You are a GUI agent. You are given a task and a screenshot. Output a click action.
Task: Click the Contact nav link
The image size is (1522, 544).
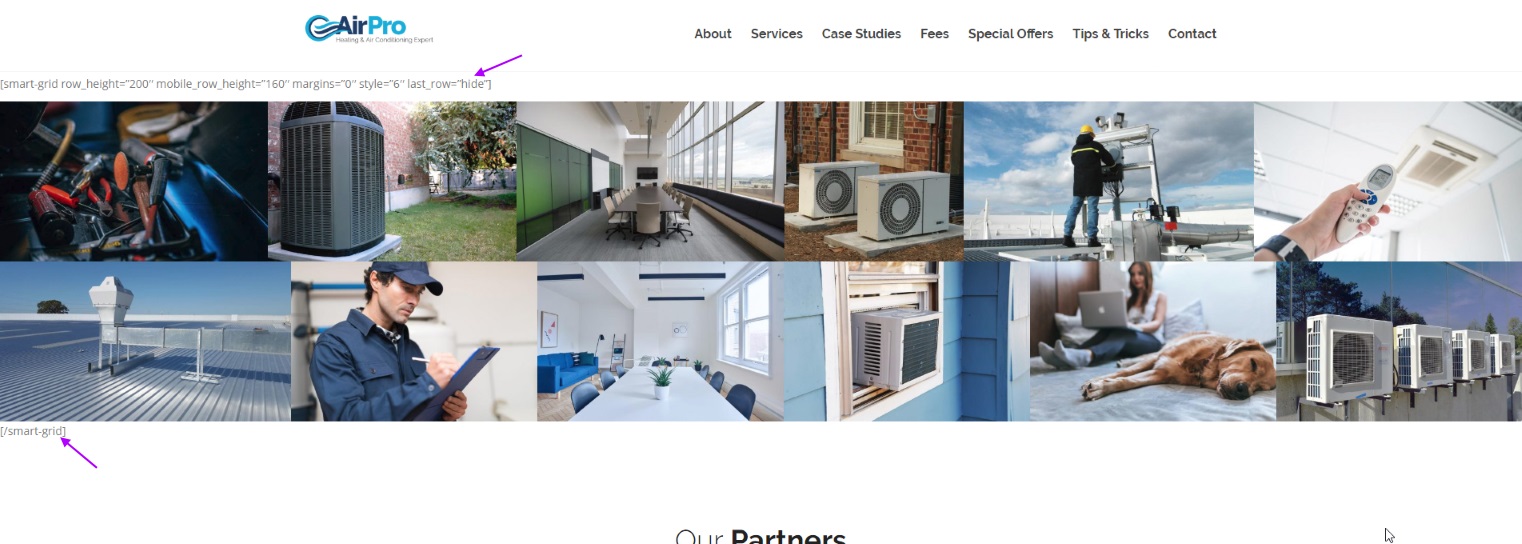point(1192,34)
